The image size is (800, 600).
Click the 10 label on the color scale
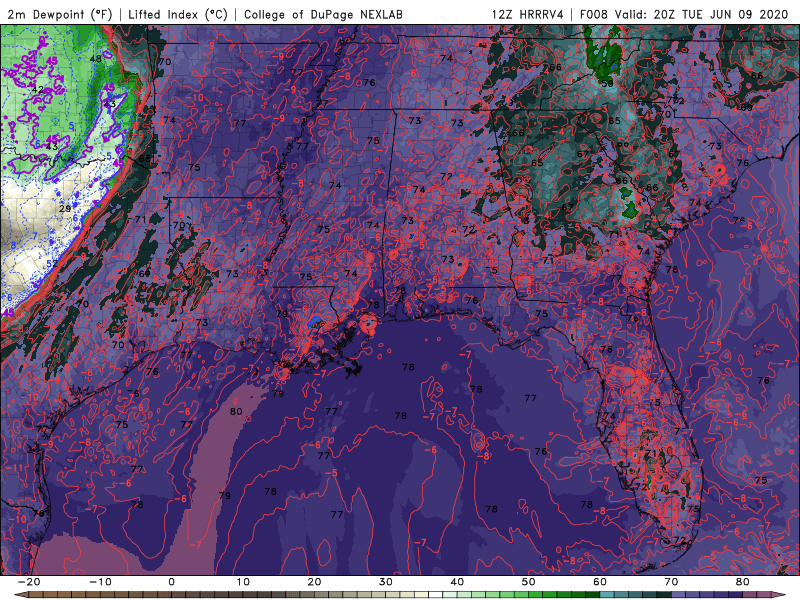click(x=243, y=582)
